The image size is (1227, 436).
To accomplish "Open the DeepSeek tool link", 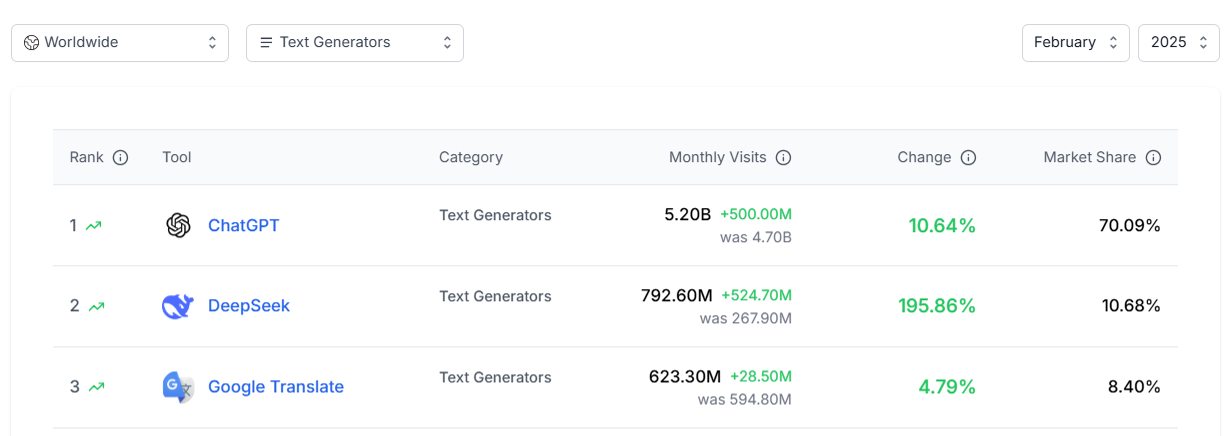I will pyautogui.click(x=249, y=306).
